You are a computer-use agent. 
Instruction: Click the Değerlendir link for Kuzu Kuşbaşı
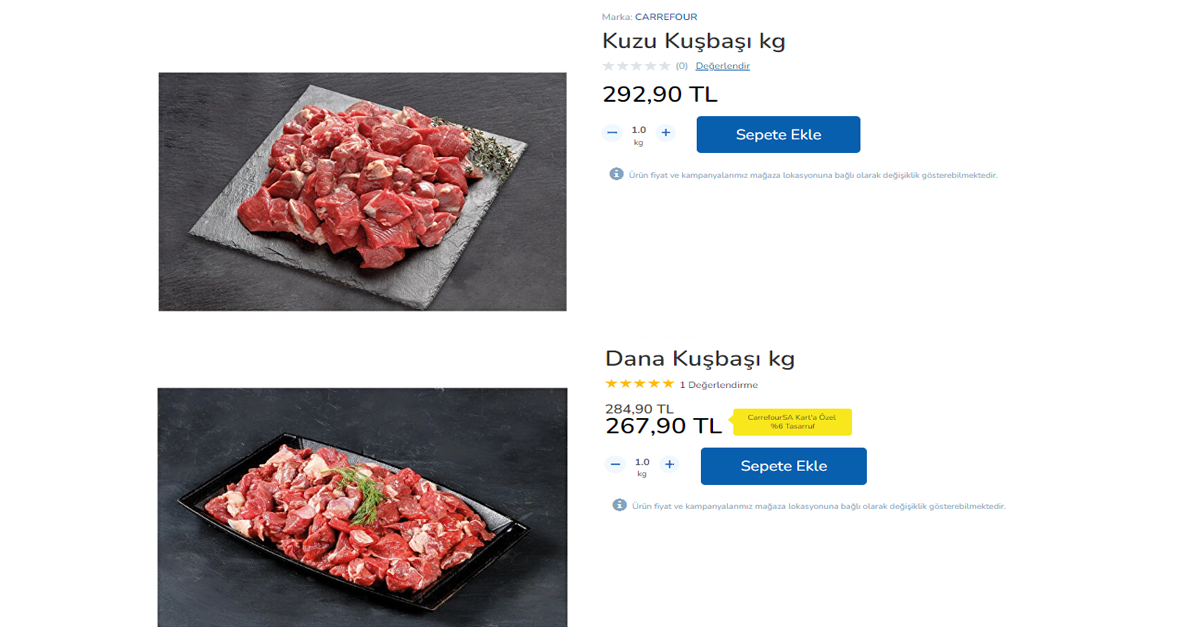pyautogui.click(x=722, y=66)
